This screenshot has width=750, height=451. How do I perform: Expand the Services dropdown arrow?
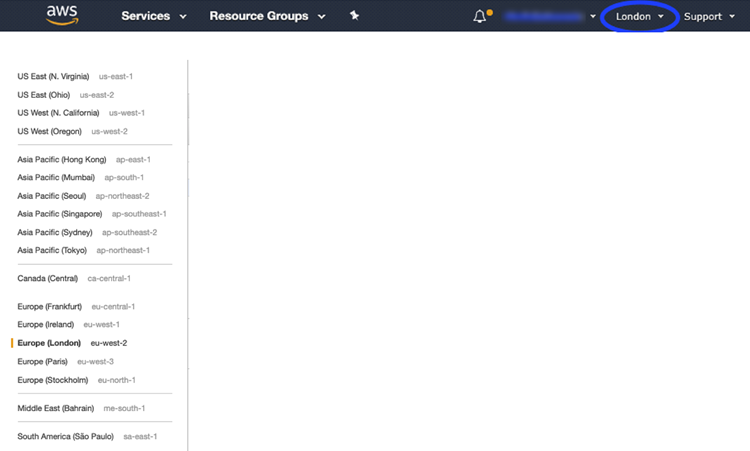(x=183, y=16)
